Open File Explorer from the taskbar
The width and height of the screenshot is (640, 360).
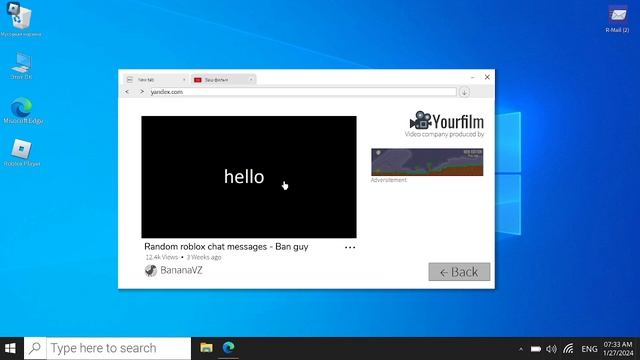(206, 348)
